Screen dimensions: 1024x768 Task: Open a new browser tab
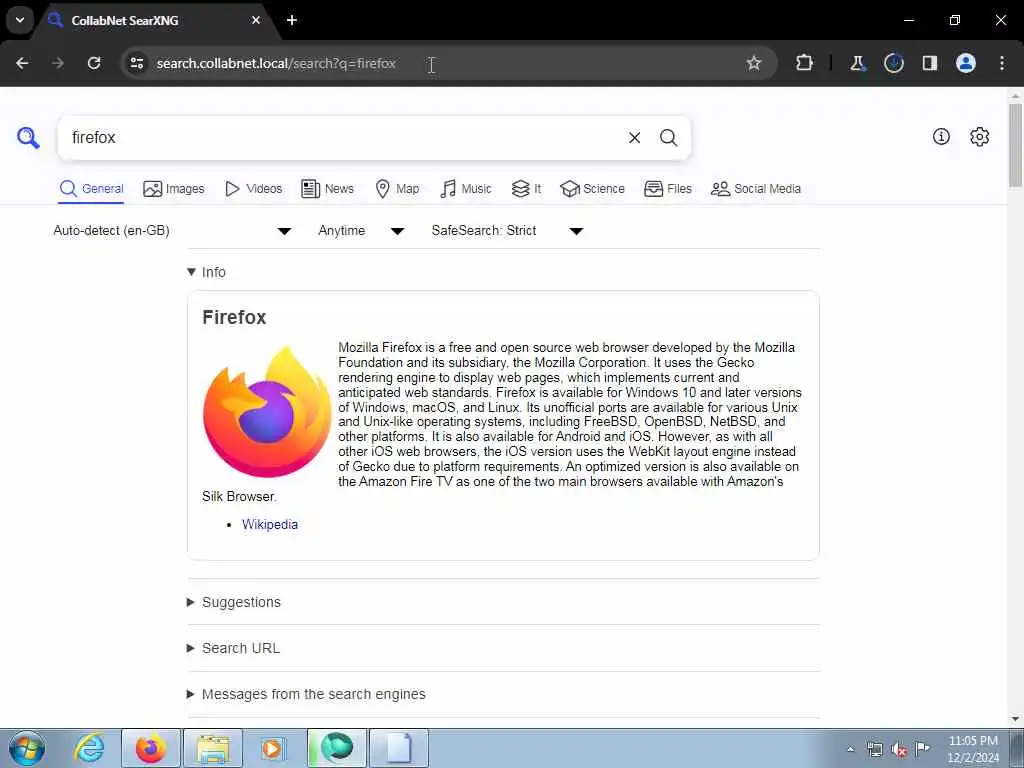(x=292, y=20)
